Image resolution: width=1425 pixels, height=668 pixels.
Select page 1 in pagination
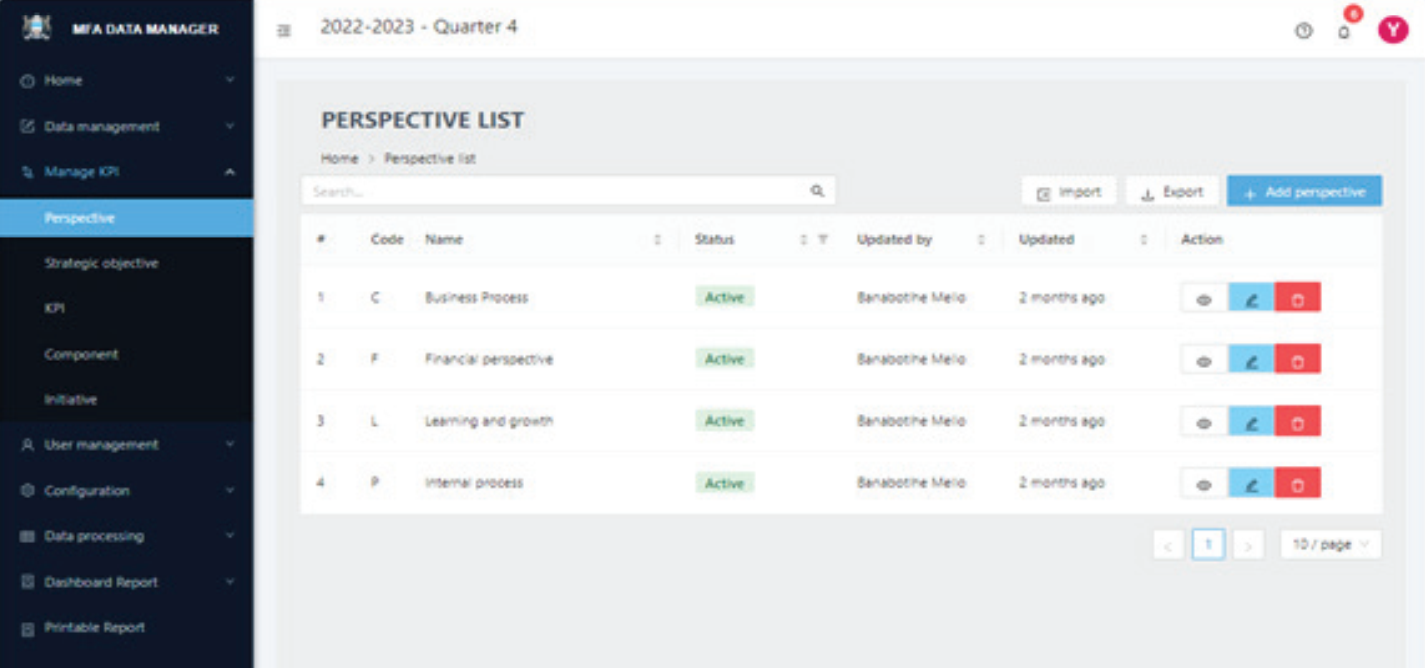click(1209, 545)
